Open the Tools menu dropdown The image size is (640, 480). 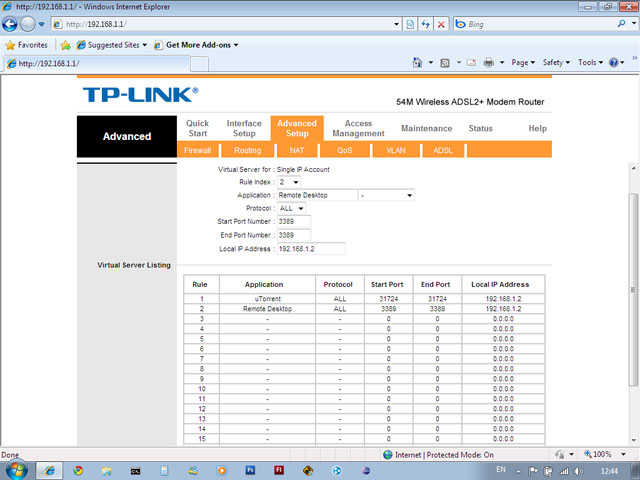[590, 62]
